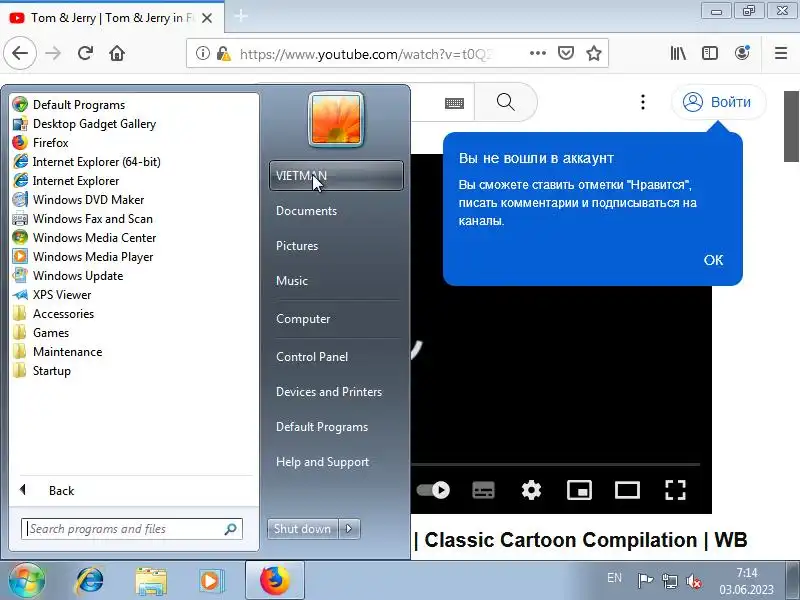
Task: Show site information icon in address bar
Action: 203,53
